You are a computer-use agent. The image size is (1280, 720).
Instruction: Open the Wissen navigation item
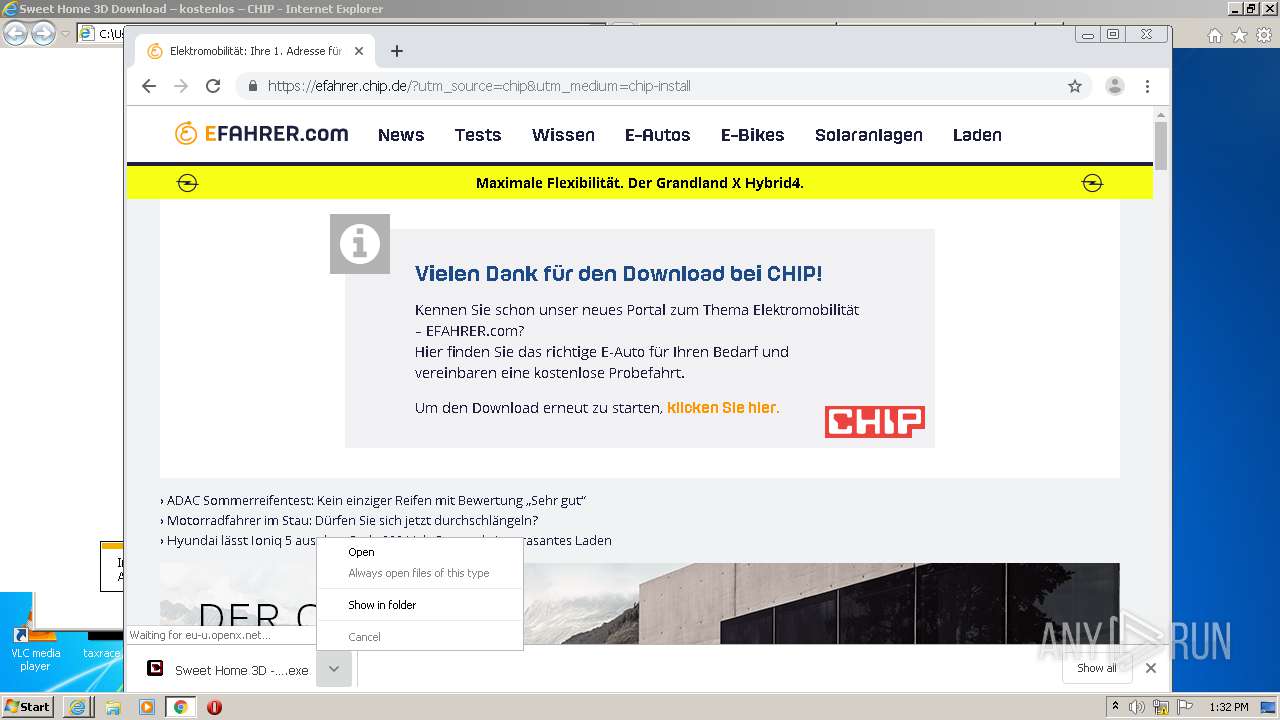coord(563,135)
